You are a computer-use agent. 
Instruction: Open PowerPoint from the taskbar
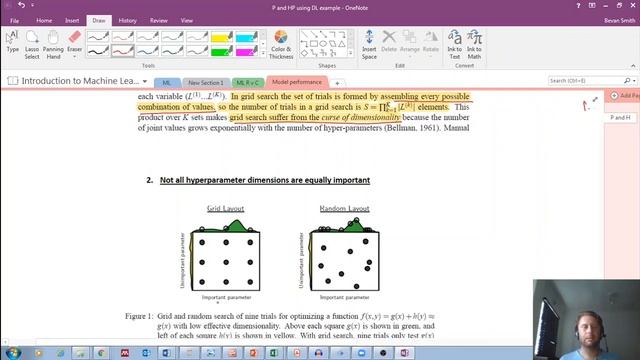253,353
